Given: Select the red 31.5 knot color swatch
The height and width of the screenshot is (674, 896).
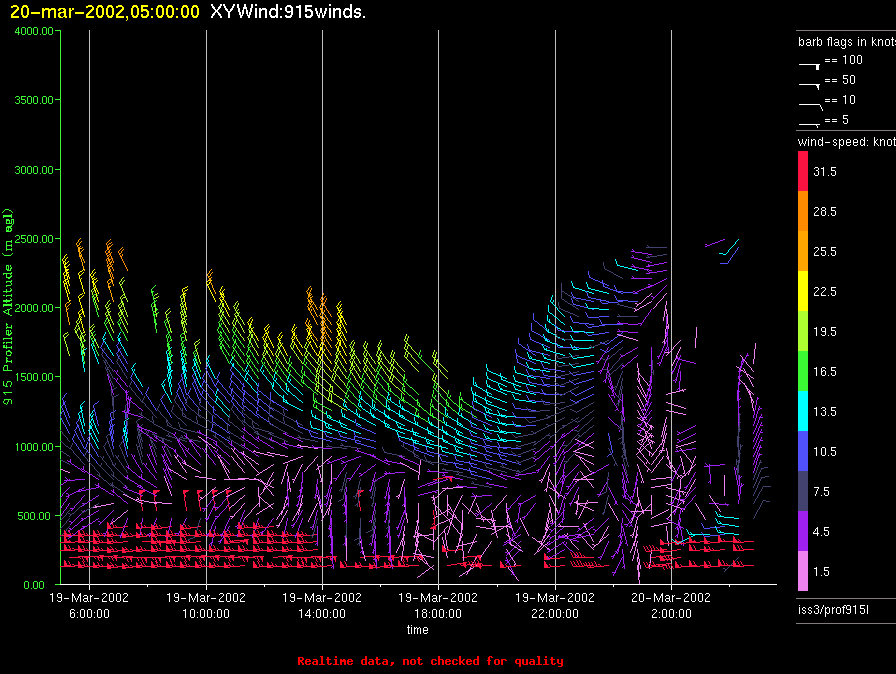Looking at the screenshot, I should tap(802, 172).
